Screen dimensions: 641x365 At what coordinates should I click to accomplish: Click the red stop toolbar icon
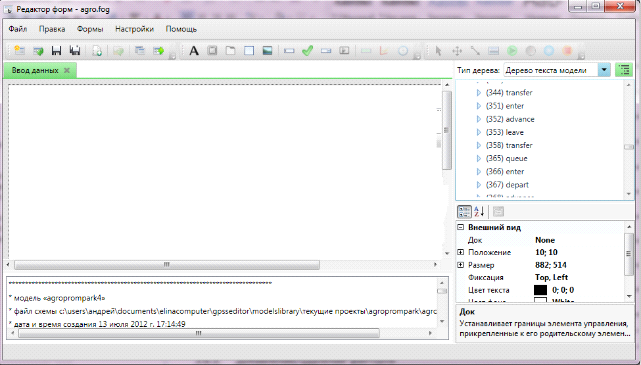[x=567, y=51]
